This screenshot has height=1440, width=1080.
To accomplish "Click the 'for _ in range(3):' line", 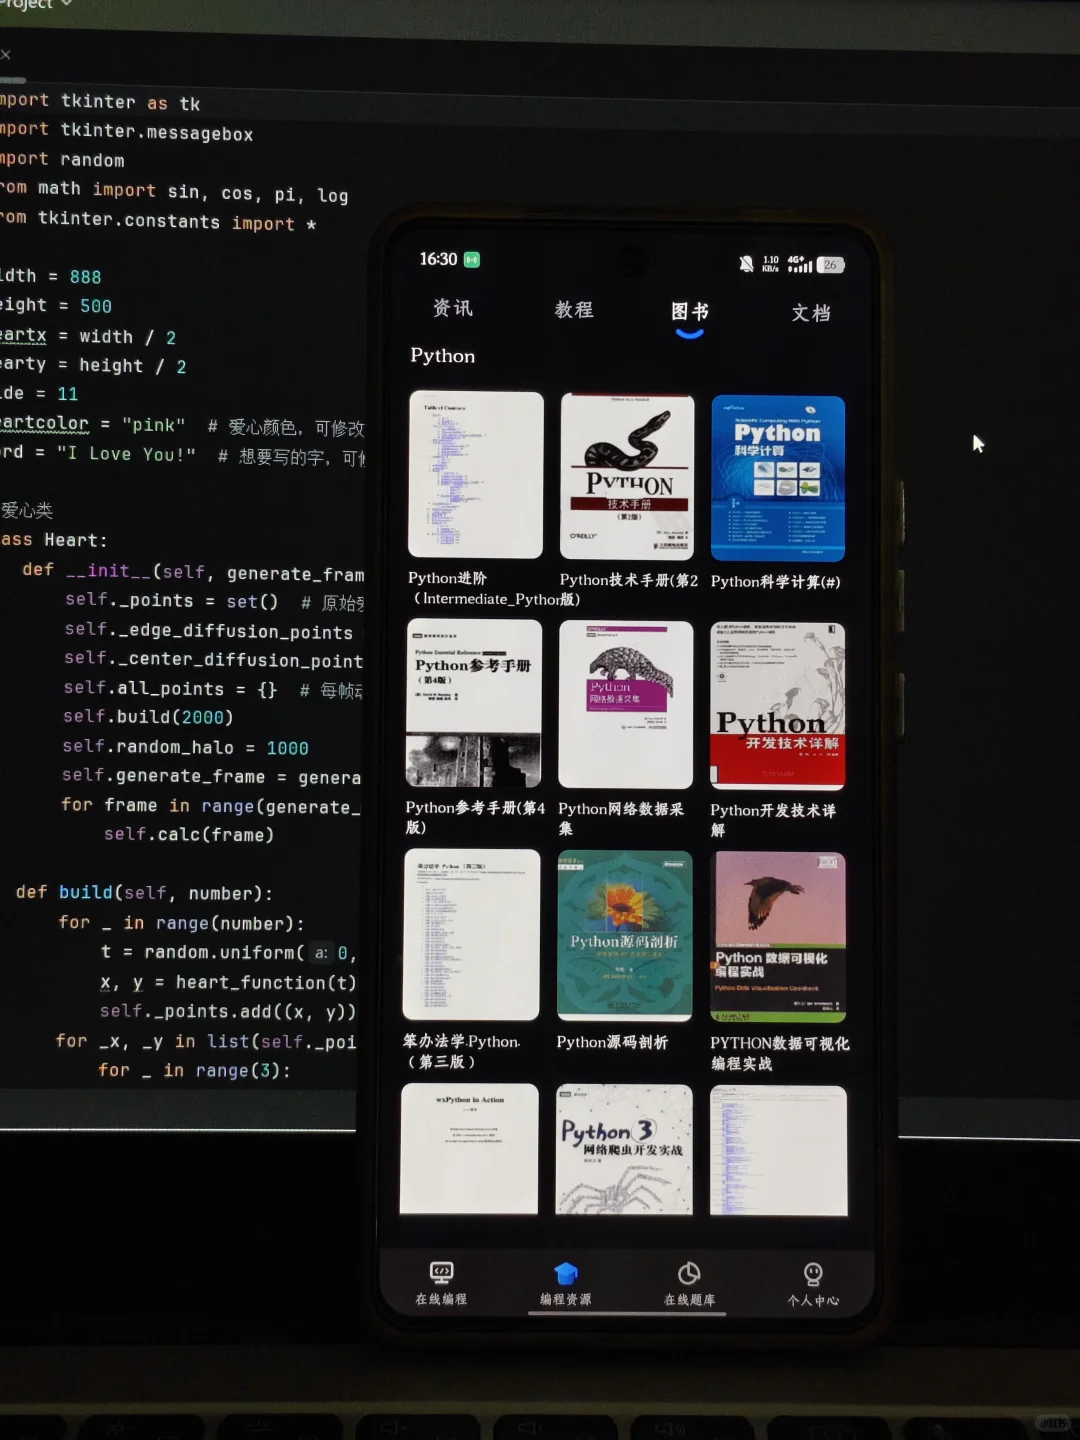I will (194, 1070).
